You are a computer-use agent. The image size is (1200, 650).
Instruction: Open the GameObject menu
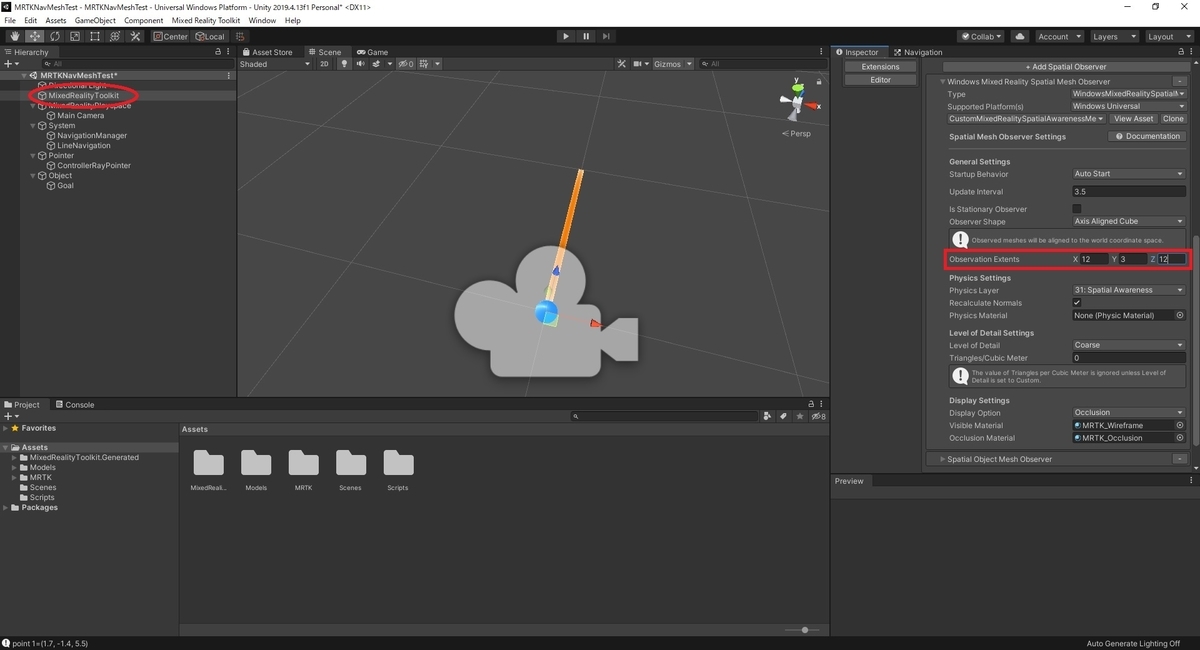click(x=95, y=20)
